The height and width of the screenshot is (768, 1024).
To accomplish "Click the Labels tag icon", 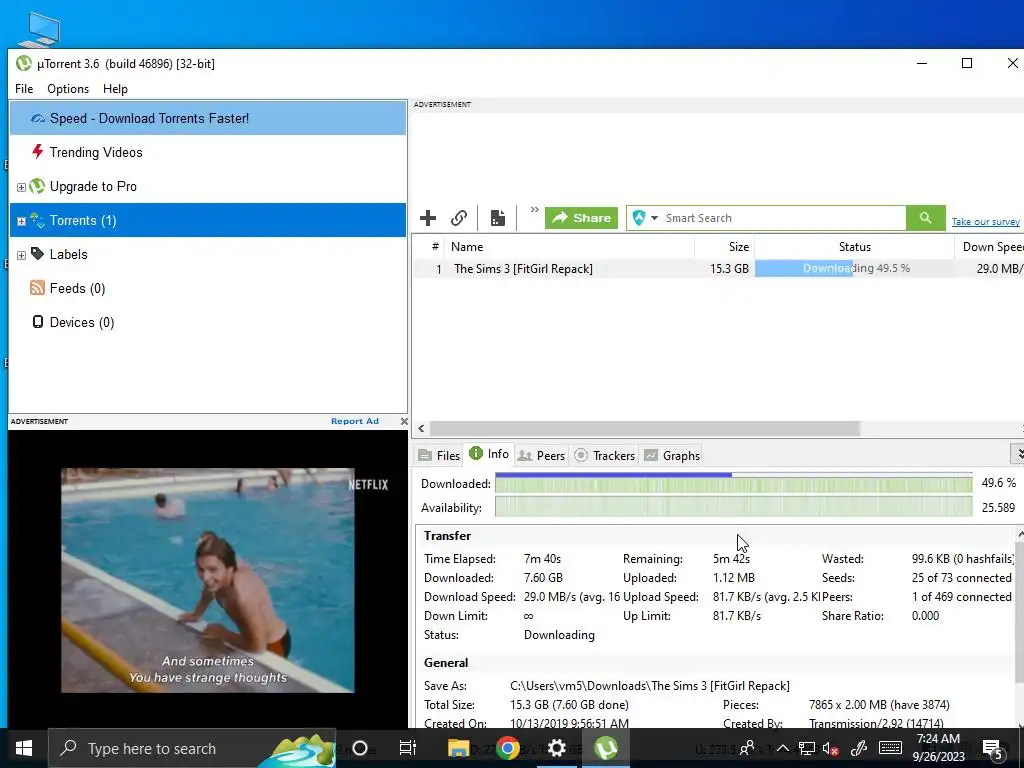I will point(38,253).
